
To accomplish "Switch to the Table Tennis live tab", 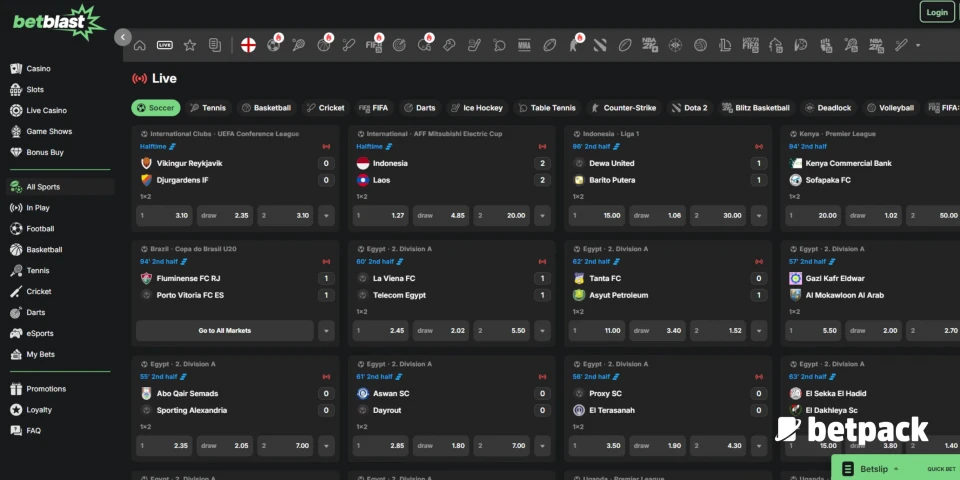I will [x=547, y=108].
